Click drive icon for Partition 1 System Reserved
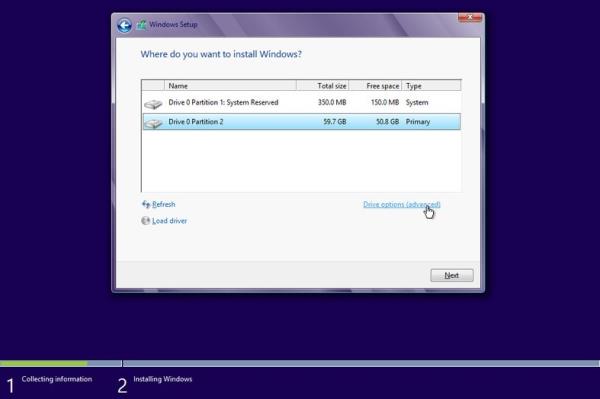Image resolution: width=600 pixels, height=399 pixels. 153,104
